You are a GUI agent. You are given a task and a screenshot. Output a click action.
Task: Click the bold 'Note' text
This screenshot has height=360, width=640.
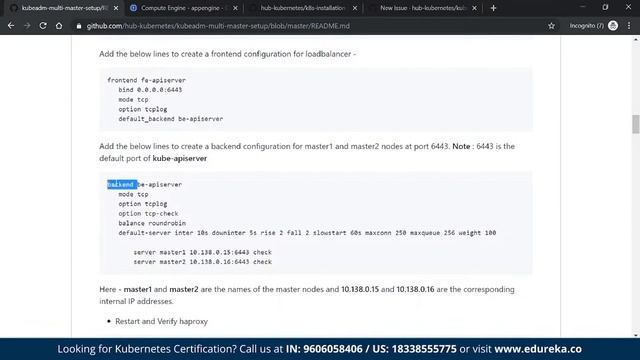[x=461, y=146]
